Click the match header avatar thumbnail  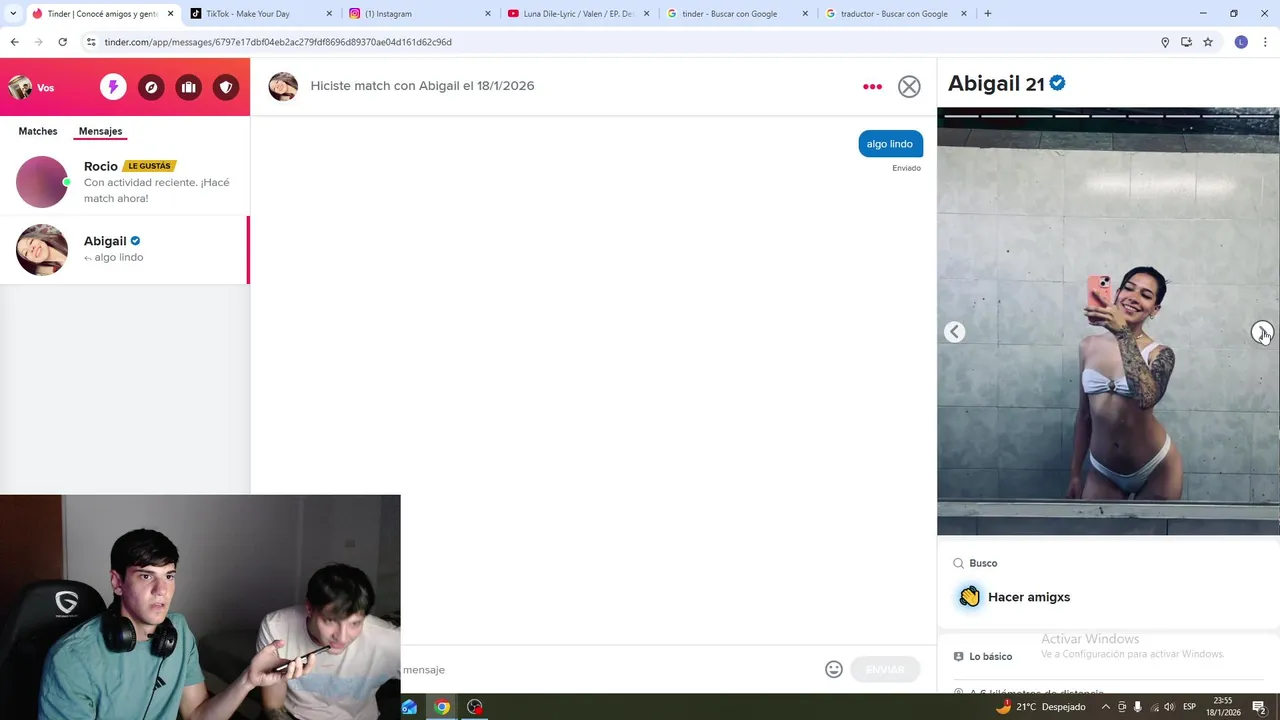(x=283, y=86)
